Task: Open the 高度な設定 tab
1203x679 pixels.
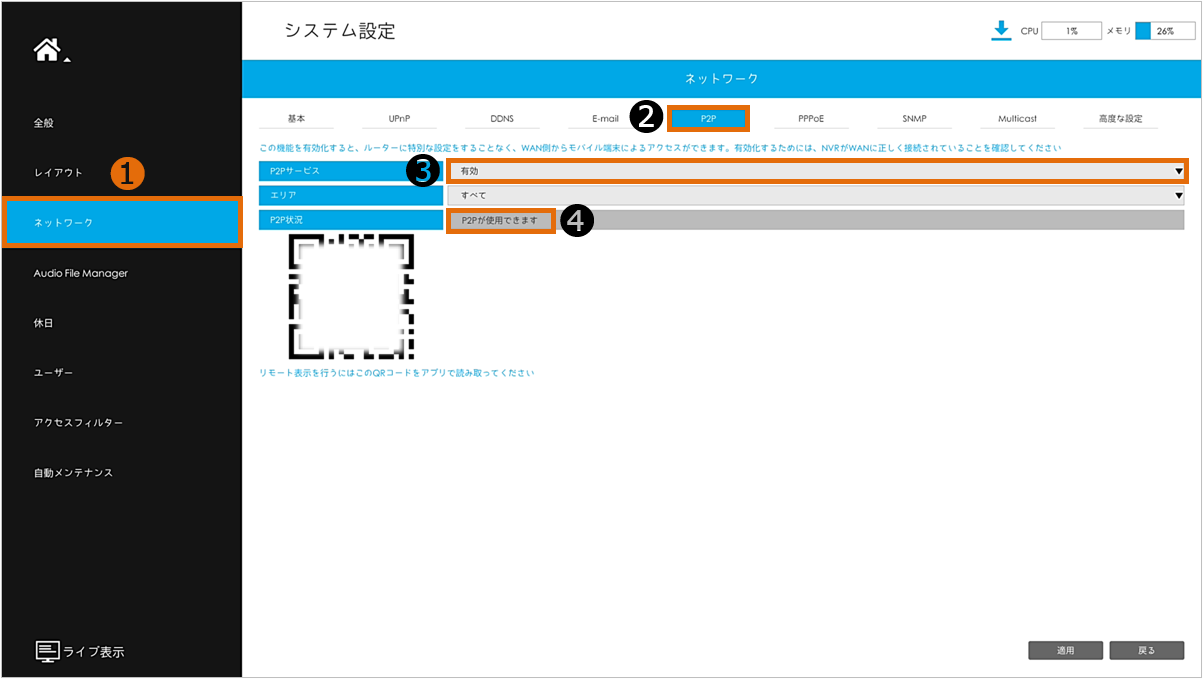Action: click(x=1120, y=119)
